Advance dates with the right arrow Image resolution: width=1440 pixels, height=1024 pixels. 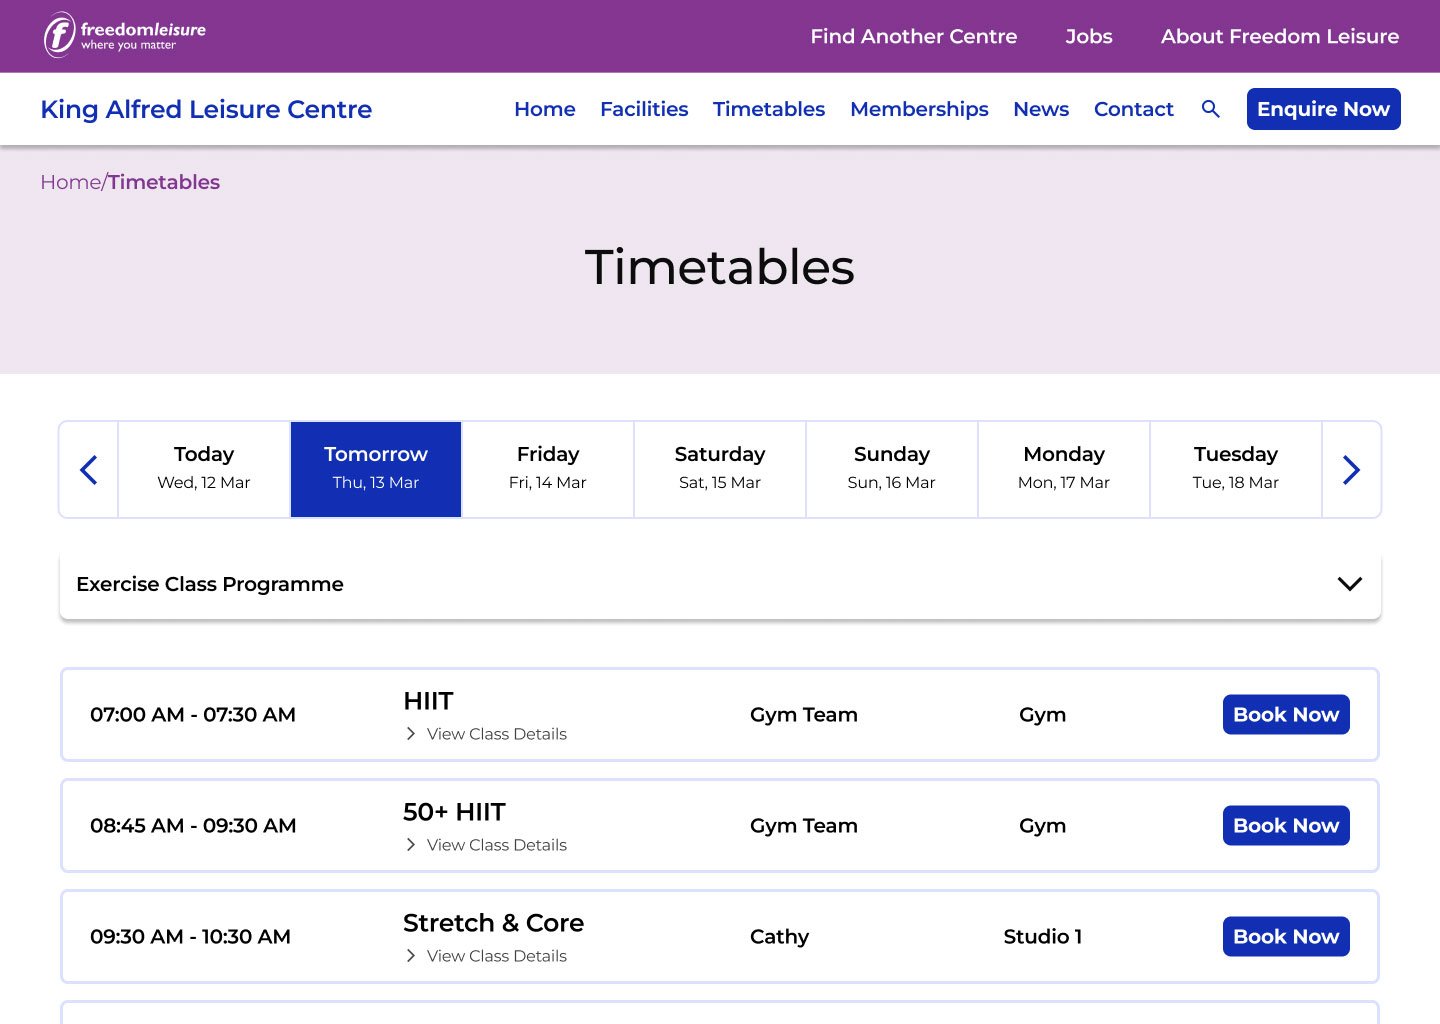[x=1351, y=470]
